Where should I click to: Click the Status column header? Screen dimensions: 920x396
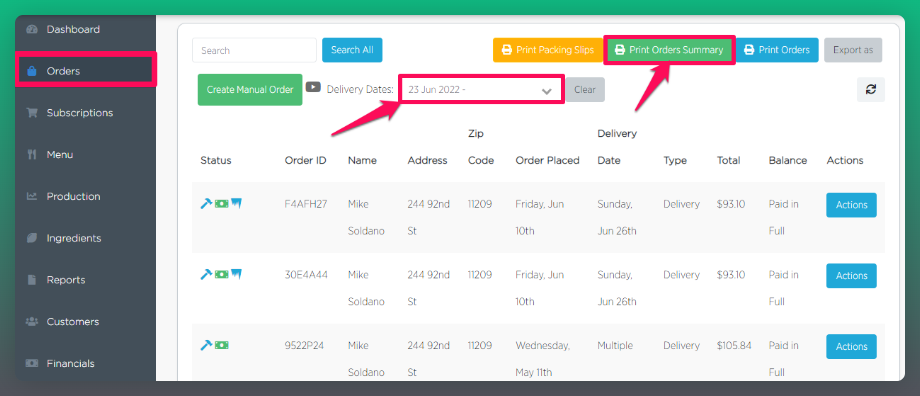click(x=215, y=160)
